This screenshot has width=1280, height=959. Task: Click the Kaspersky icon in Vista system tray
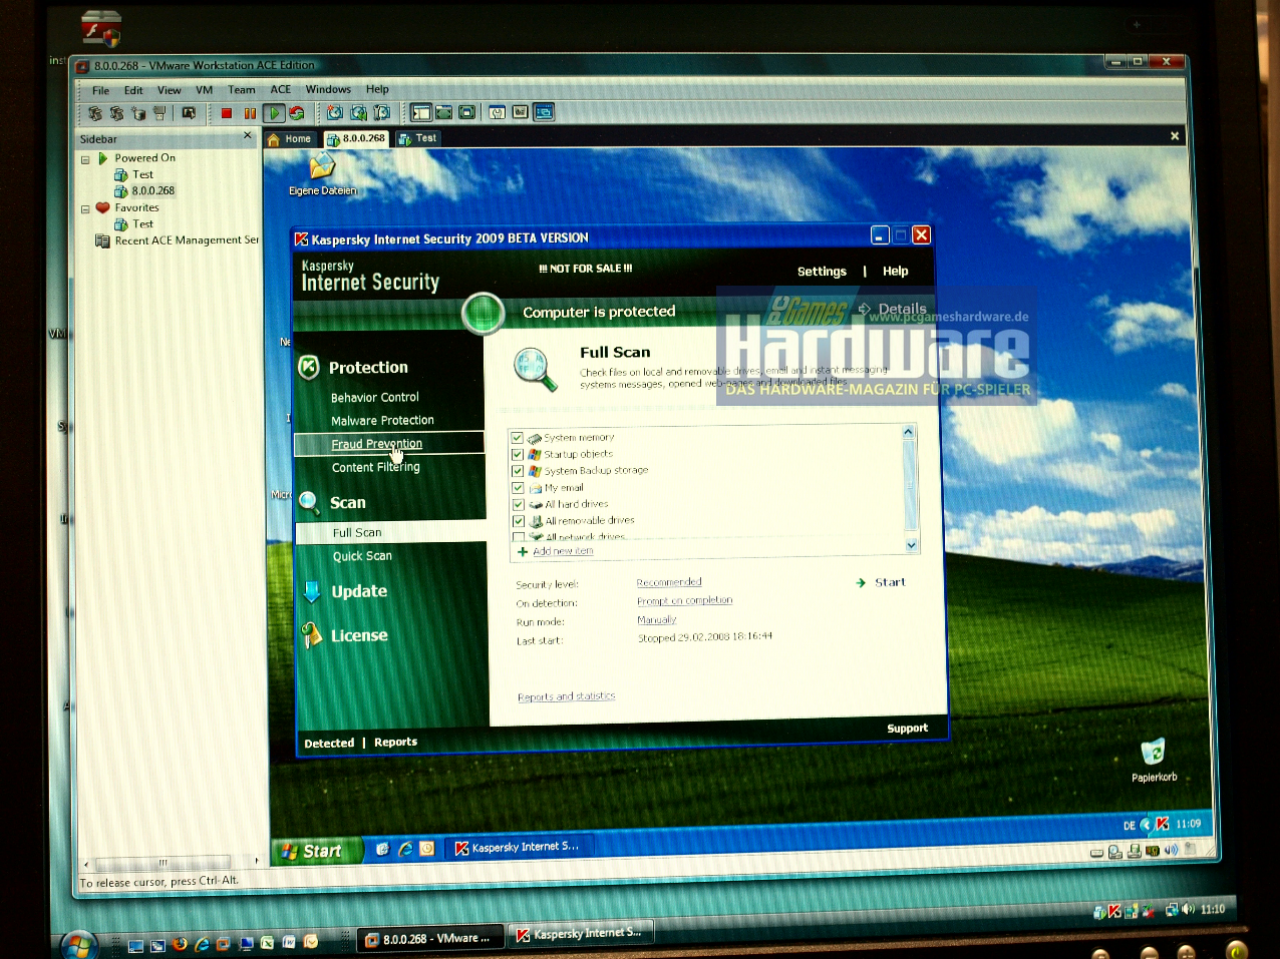point(1114,911)
